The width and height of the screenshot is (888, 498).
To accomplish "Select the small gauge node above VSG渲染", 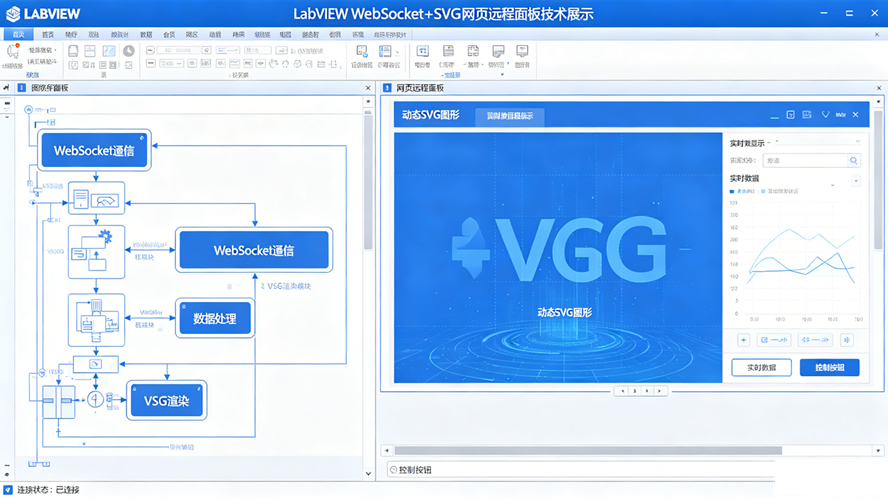I will [x=96, y=364].
